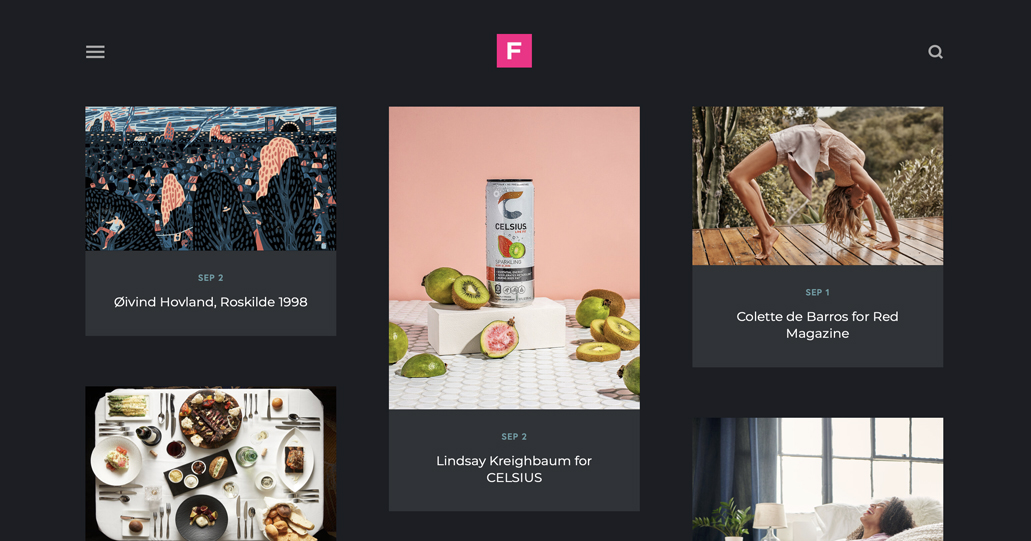Open the search magnifier icon

pyautogui.click(x=935, y=52)
